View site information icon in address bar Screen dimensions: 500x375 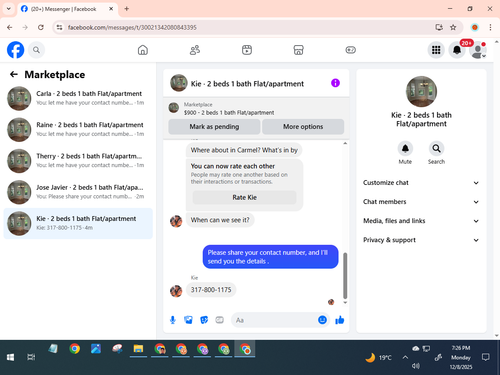click(x=59, y=27)
